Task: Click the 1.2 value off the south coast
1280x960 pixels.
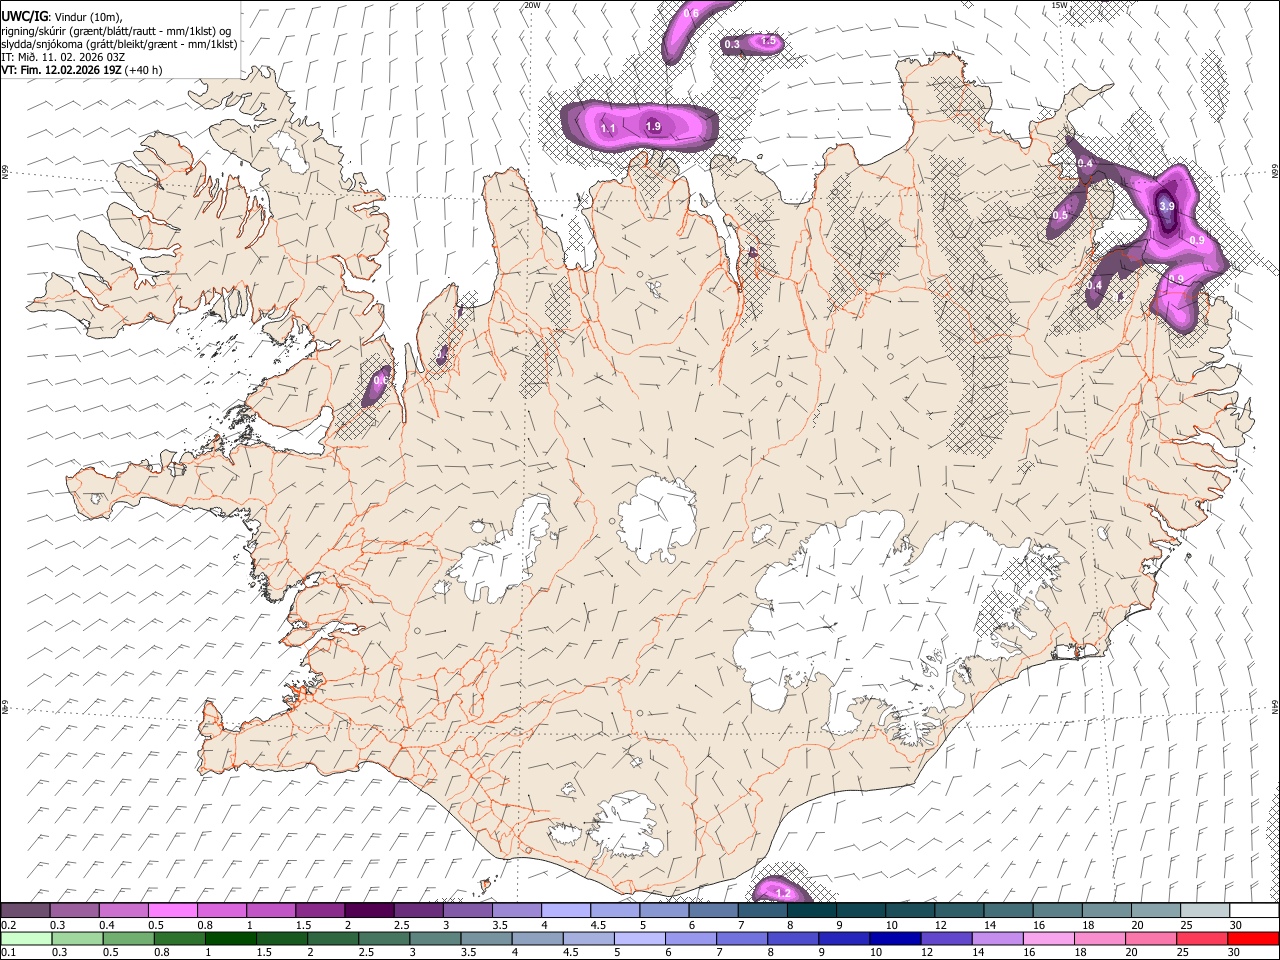Action: click(x=783, y=893)
